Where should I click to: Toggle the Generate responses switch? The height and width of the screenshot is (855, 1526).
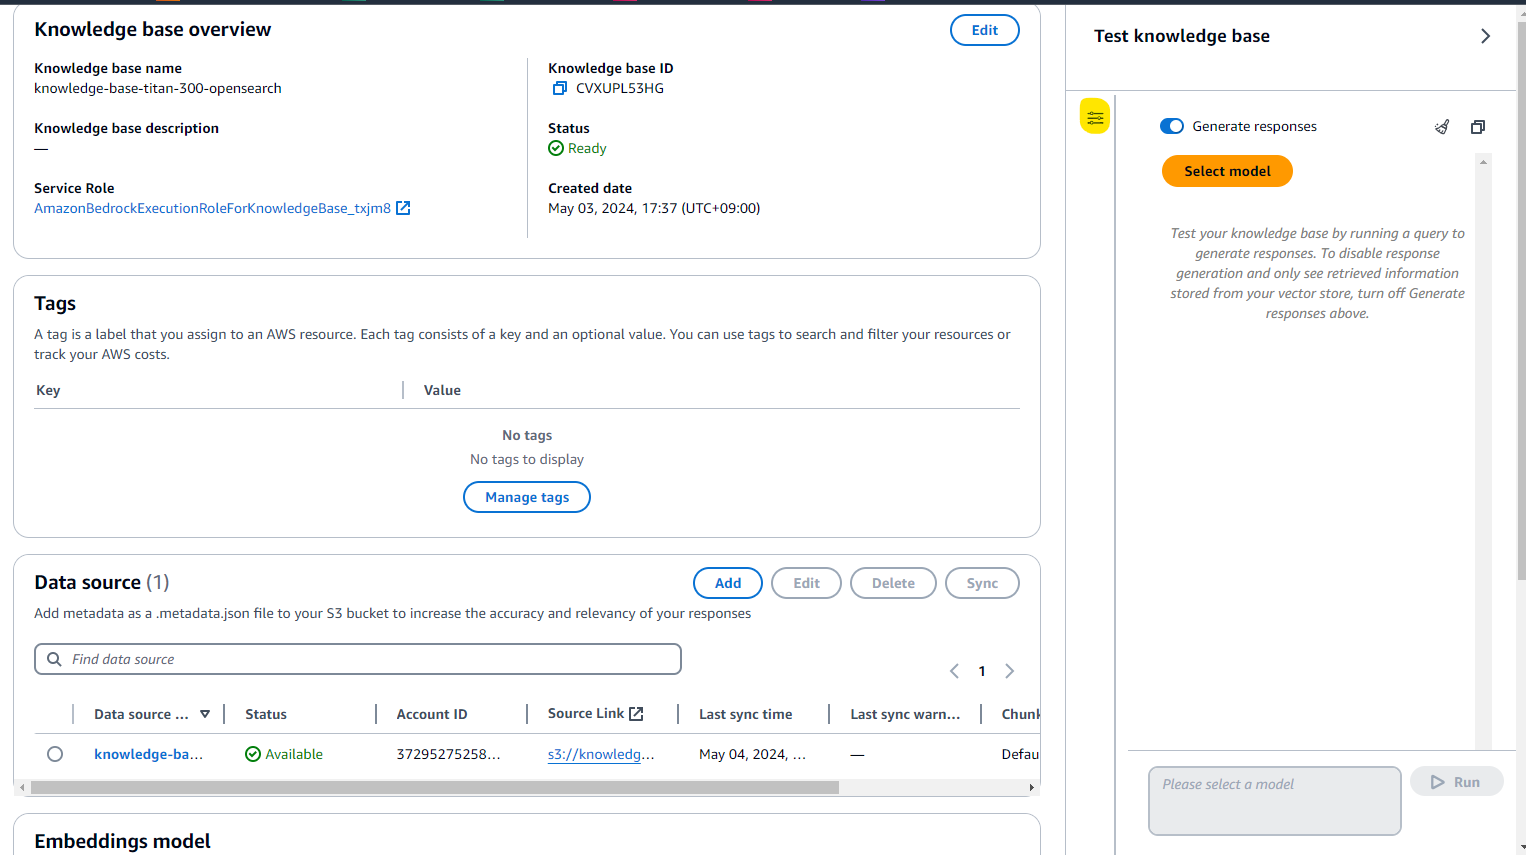tap(1171, 126)
